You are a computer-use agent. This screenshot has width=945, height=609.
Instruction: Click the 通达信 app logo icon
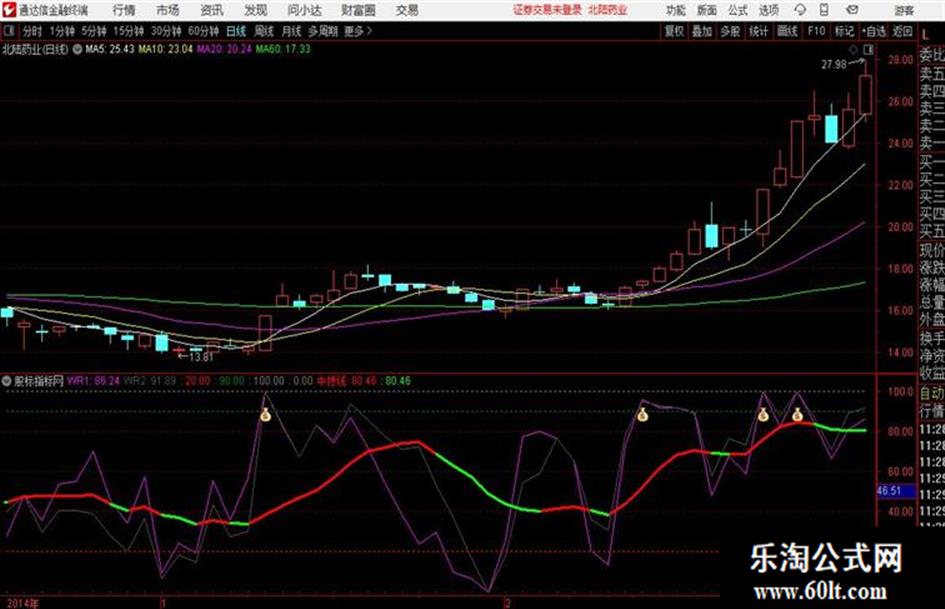pos(8,10)
